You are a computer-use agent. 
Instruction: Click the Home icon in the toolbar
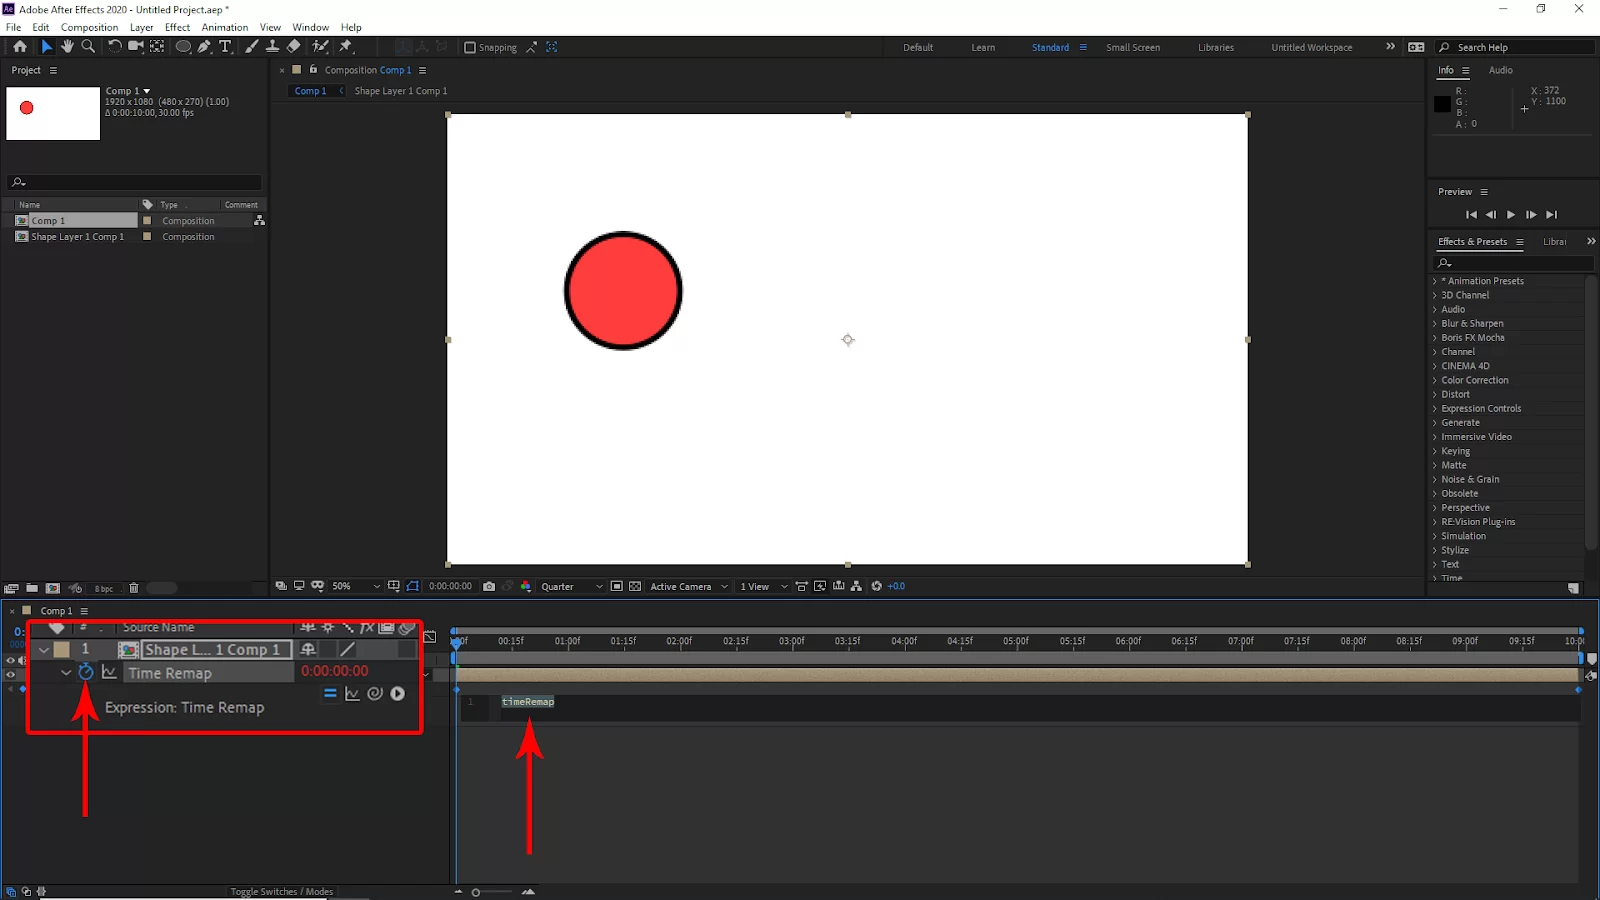point(20,47)
